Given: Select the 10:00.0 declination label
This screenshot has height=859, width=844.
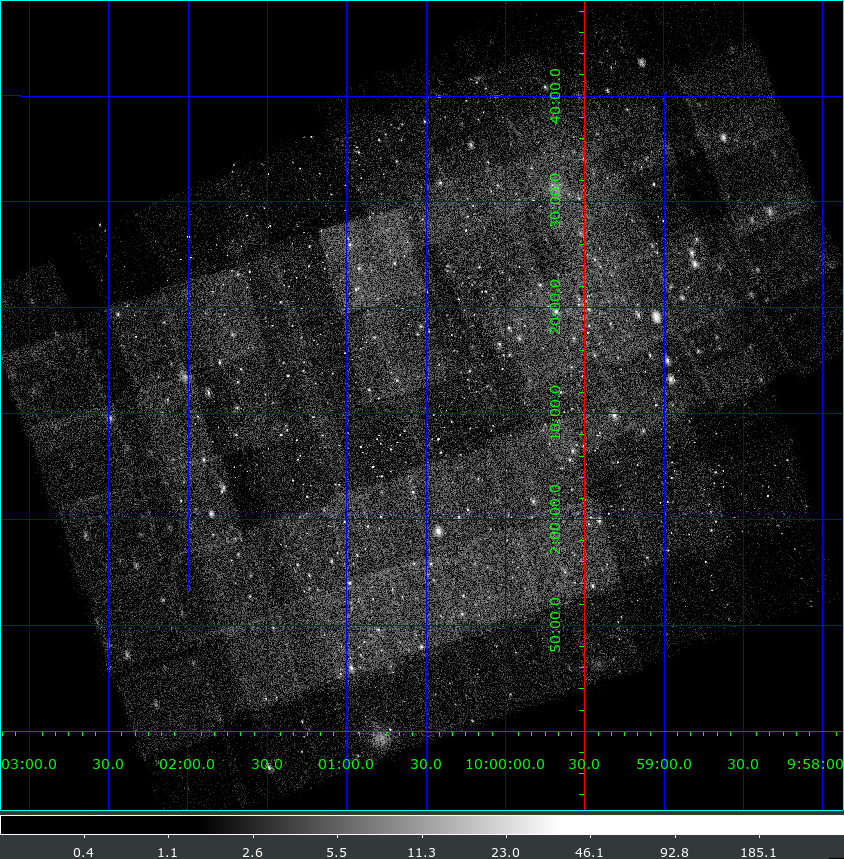Looking at the screenshot, I should coord(556,413).
